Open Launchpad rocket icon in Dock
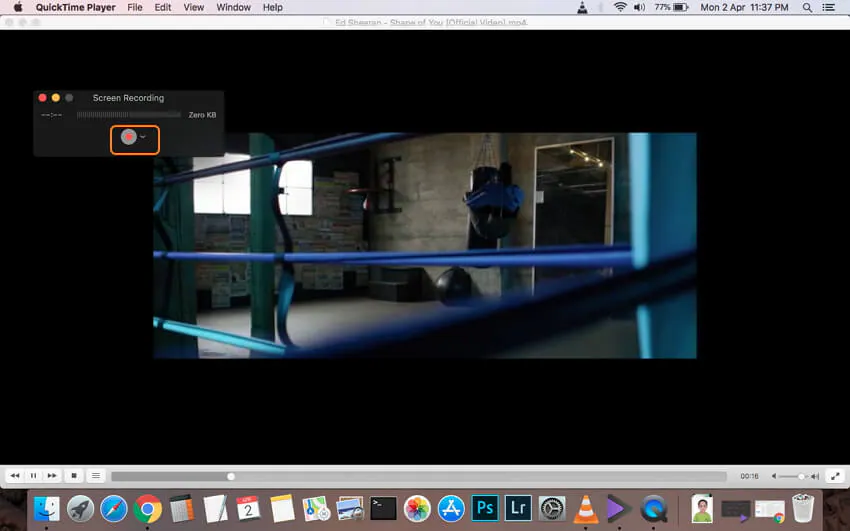This screenshot has height=531, width=850. pos(80,509)
